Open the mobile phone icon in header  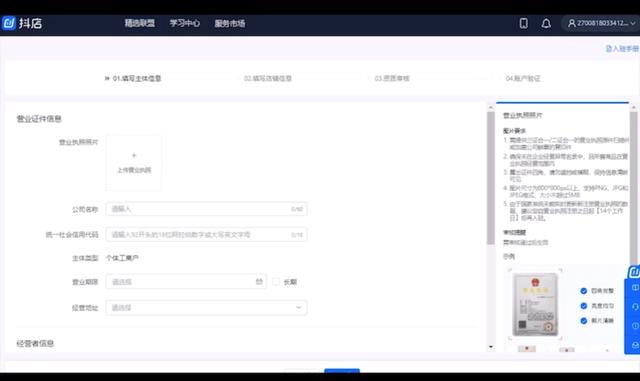pos(524,23)
